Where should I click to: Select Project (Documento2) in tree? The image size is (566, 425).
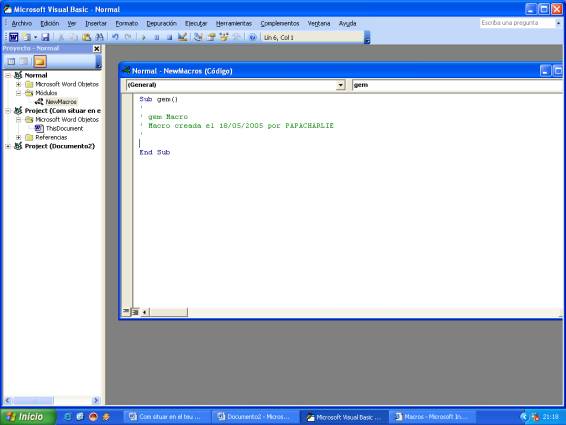tap(60, 146)
